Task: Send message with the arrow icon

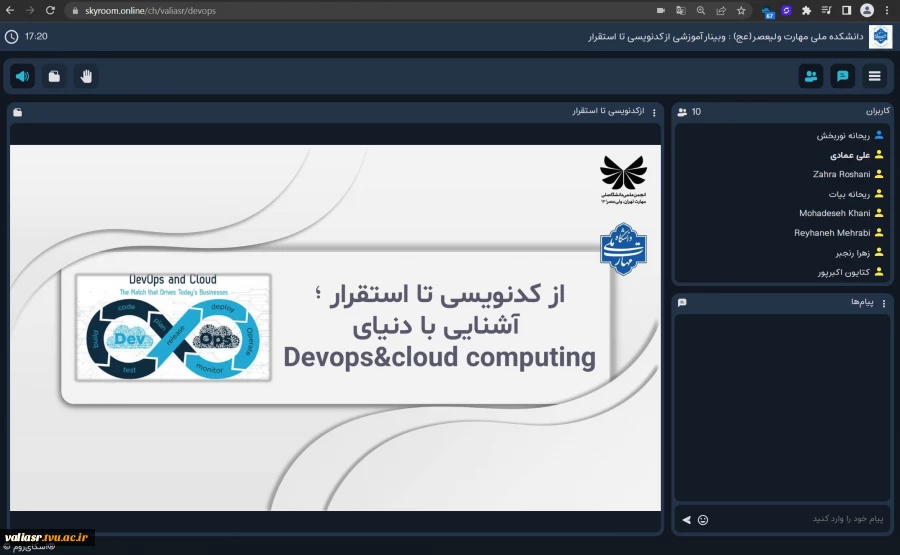Action: tap(686, 520)
